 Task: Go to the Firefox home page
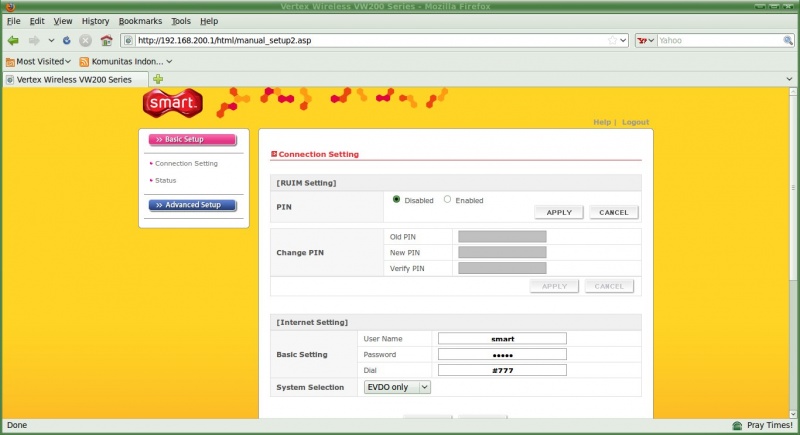[106, 41]
